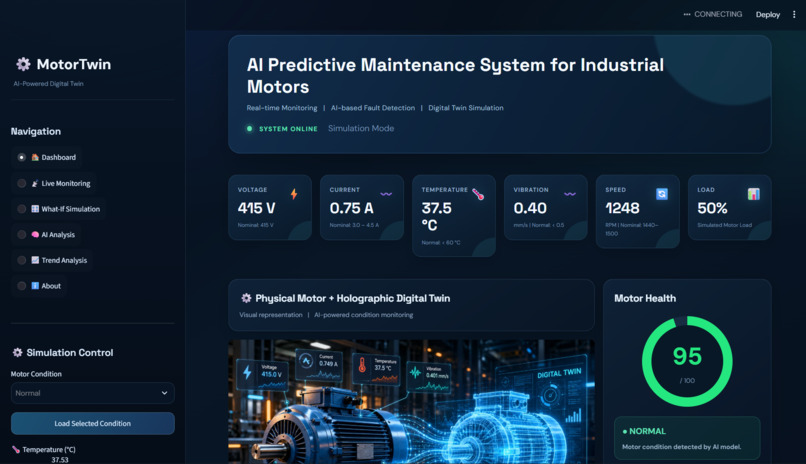Click the Live Monitoring satellite icon
This screenshot has height=464, width=806.
[35, 183]
